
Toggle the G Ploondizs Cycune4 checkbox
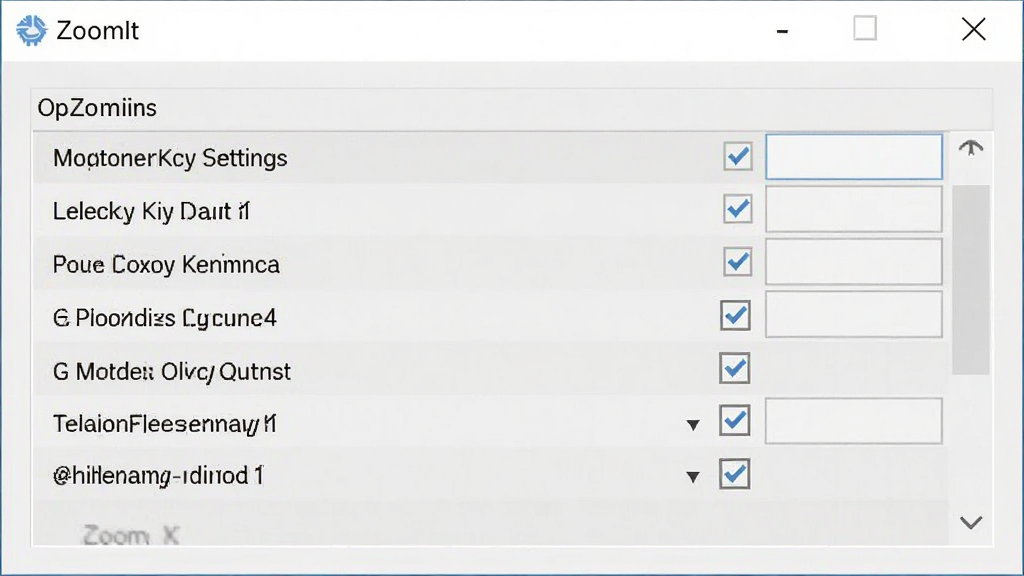coord(735,315)
